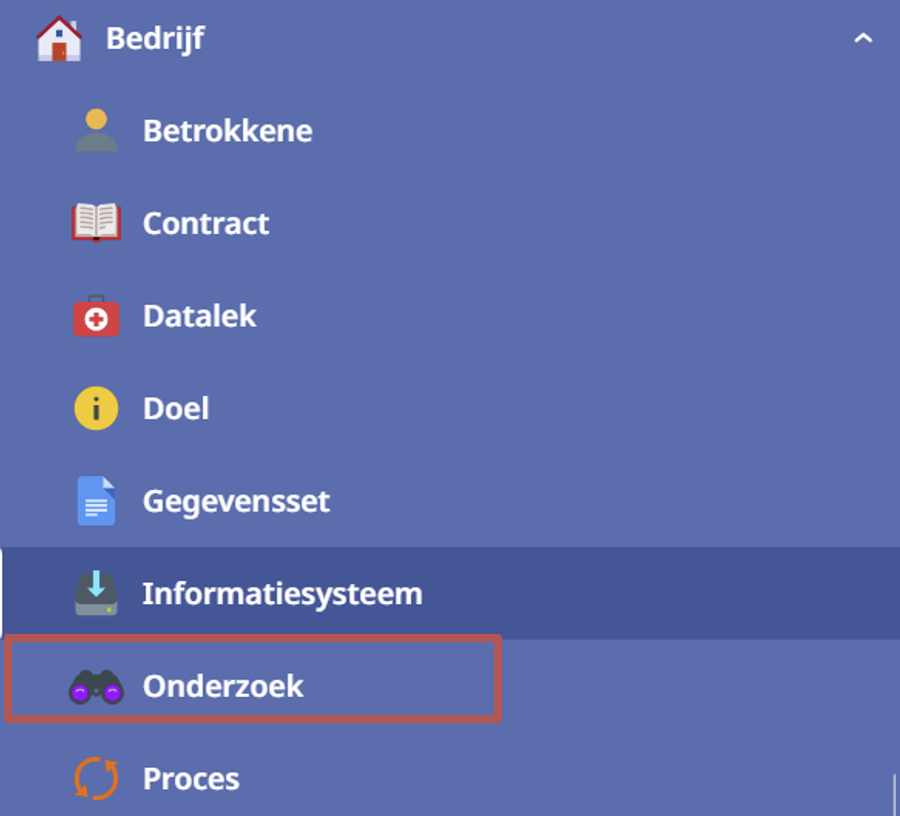
Task: Click the sidebar scrollbar thumb at bottom right
Action: click(894, 795)
